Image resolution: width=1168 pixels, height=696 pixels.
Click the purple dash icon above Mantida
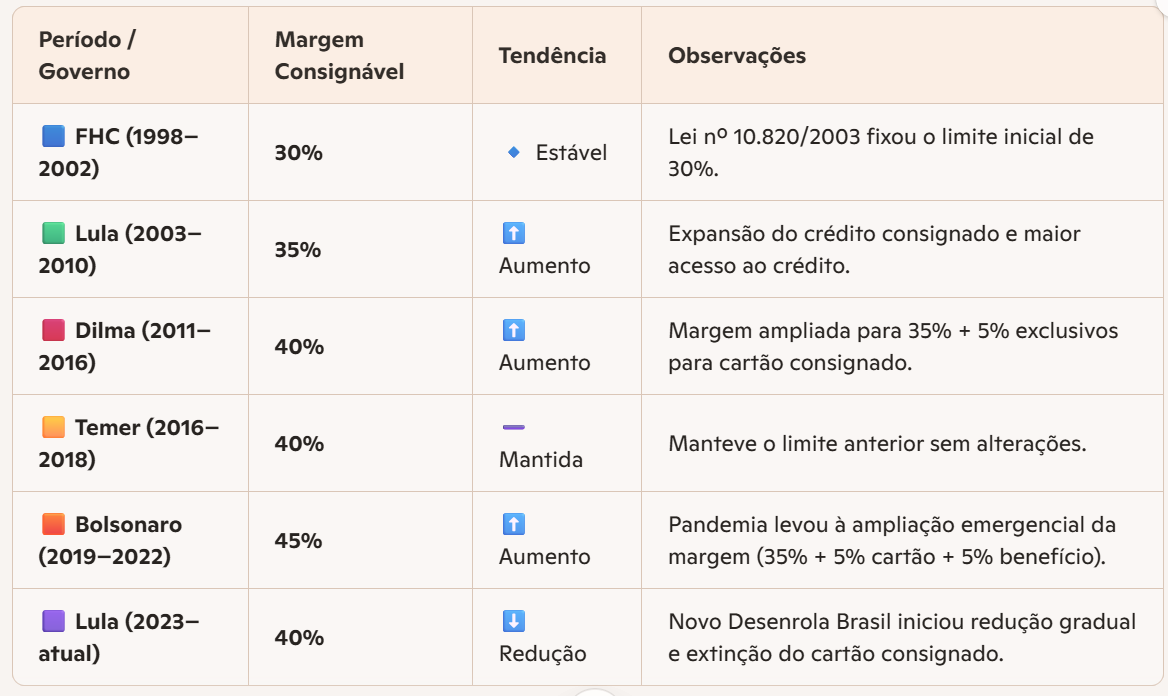(513, 427)
